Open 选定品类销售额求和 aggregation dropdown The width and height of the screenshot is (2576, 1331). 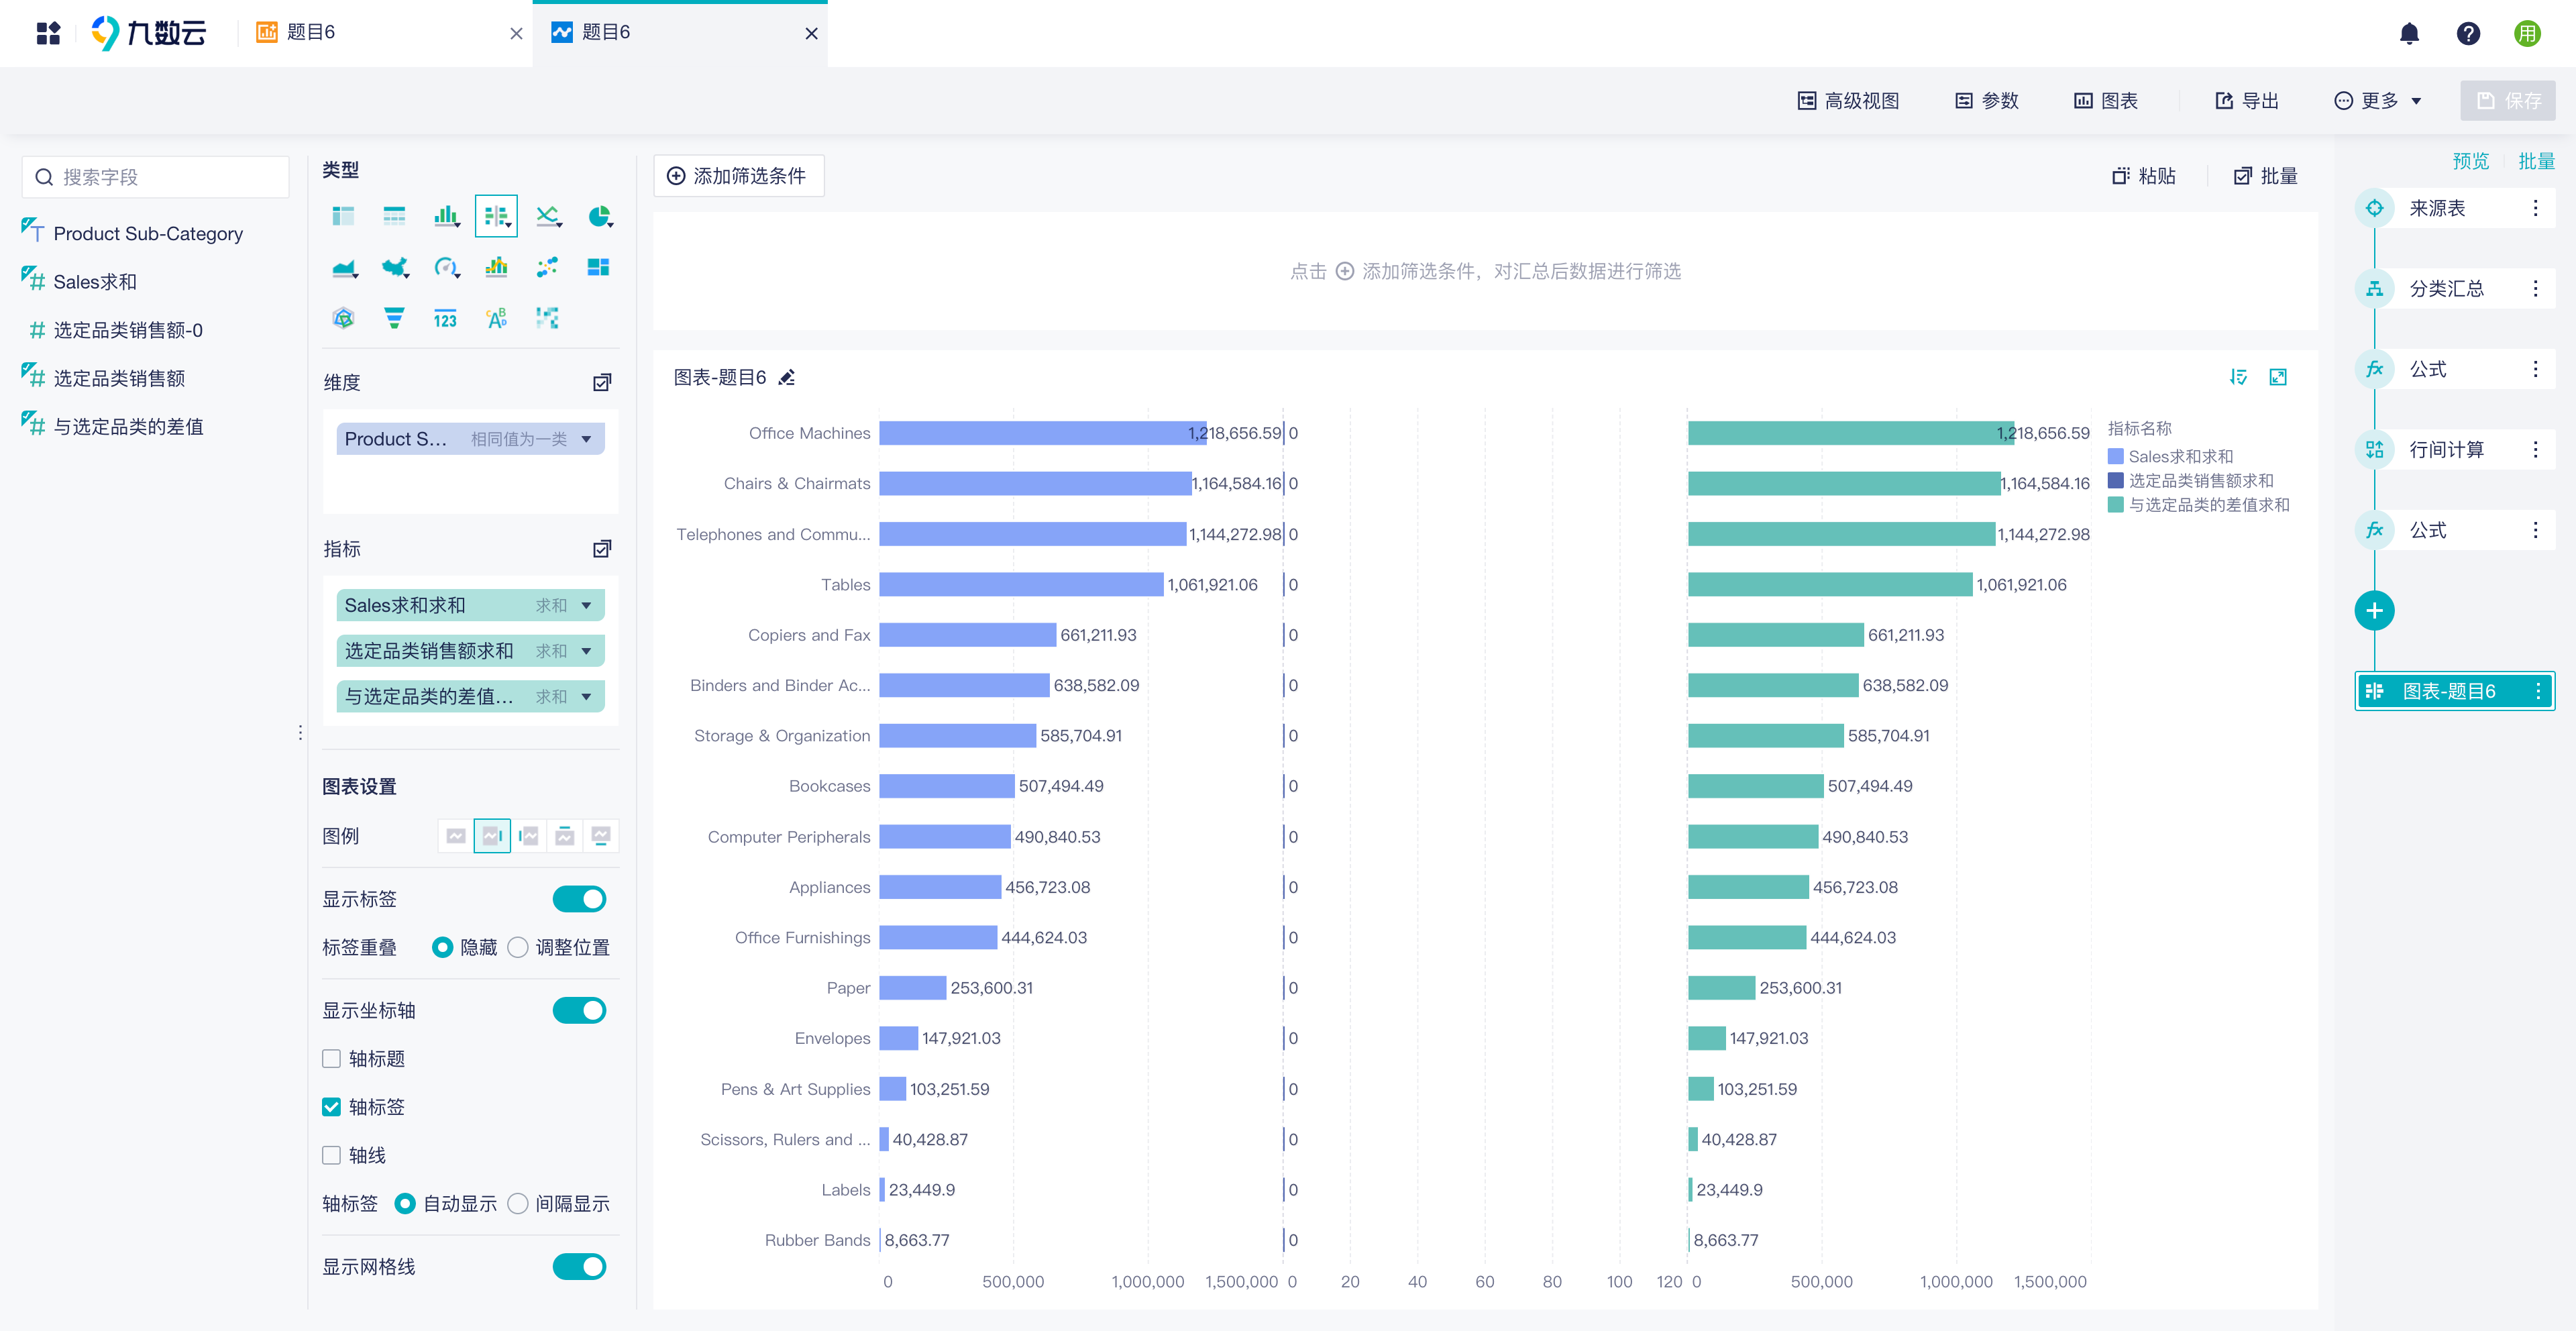[587, 651]
